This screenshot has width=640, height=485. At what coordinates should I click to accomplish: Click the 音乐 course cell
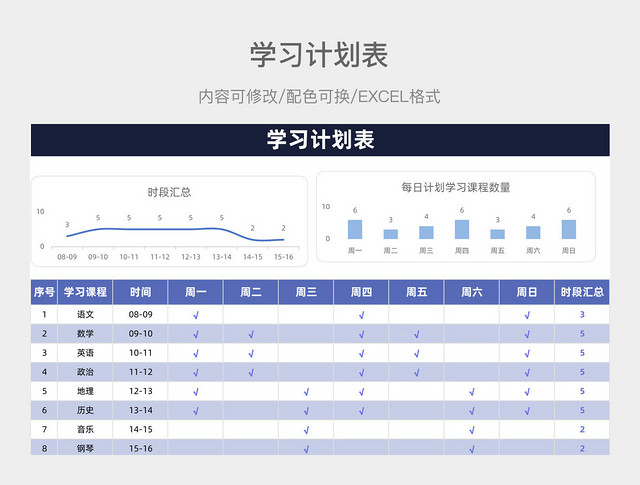click(85, 429)
